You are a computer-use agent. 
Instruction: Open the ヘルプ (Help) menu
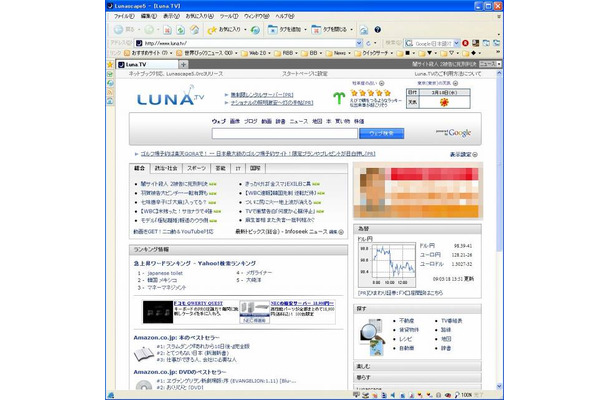coord(285,16)
